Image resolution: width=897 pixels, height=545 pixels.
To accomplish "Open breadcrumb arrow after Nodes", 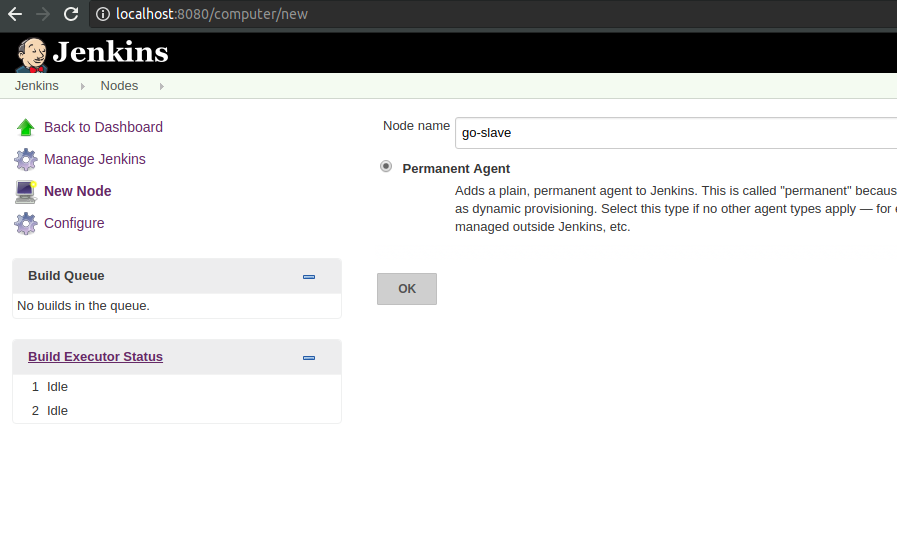I will (x=162, y=86).
